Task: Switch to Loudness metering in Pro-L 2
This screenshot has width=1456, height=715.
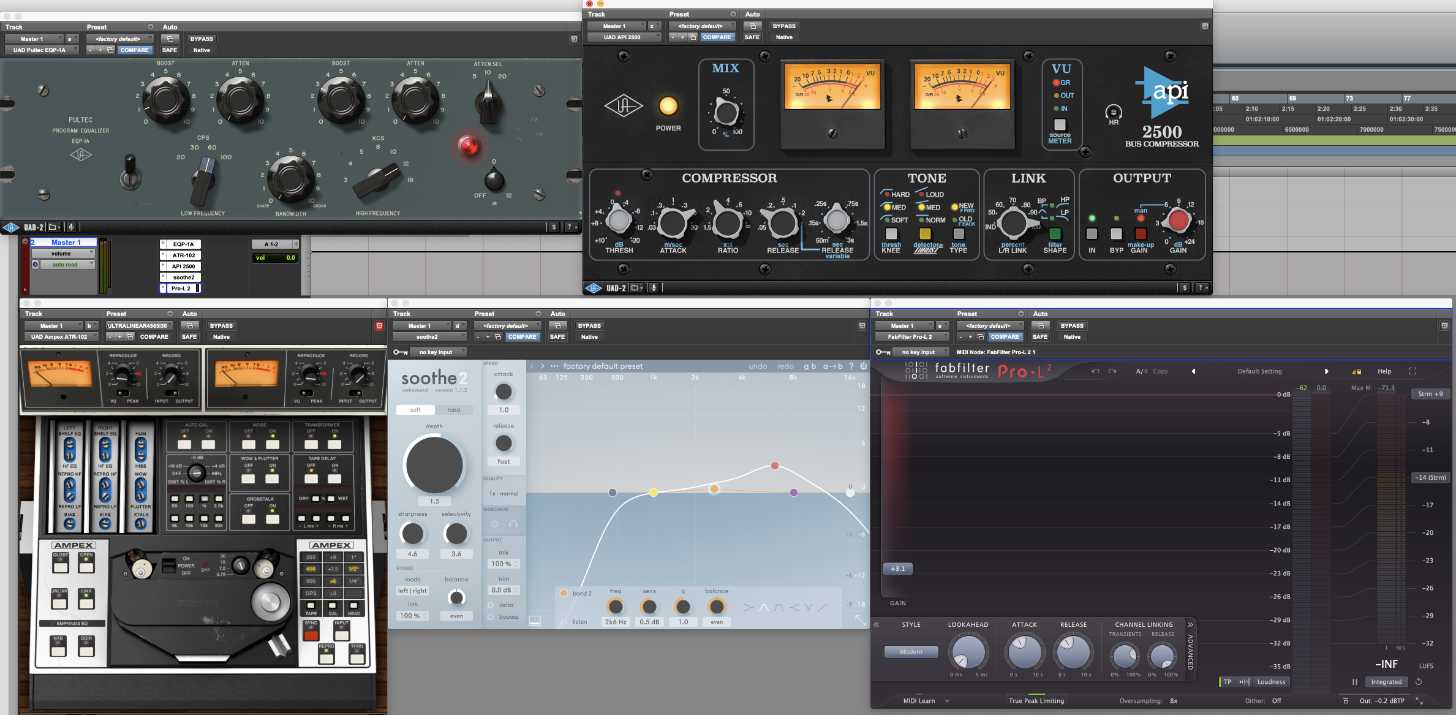Action: (x=1271, y=682)
